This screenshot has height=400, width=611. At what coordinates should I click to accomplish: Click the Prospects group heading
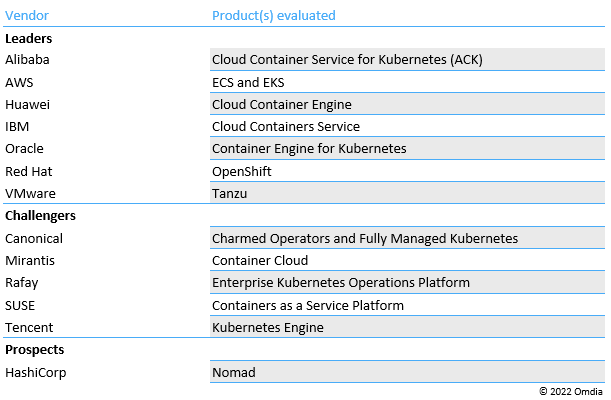click(x=34, y=350)
